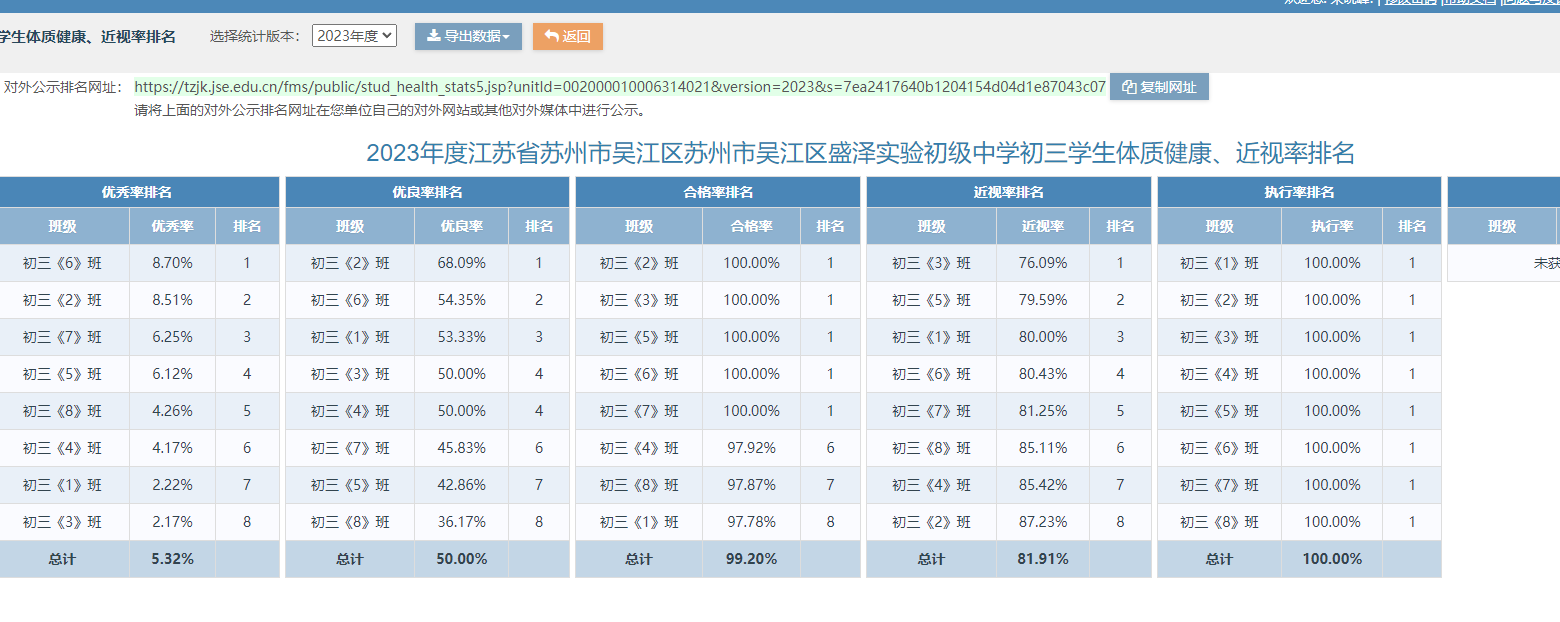
Task: Click the 99.20% total pass rate cell
Action: pyautogui.click(x=751, y=559)
